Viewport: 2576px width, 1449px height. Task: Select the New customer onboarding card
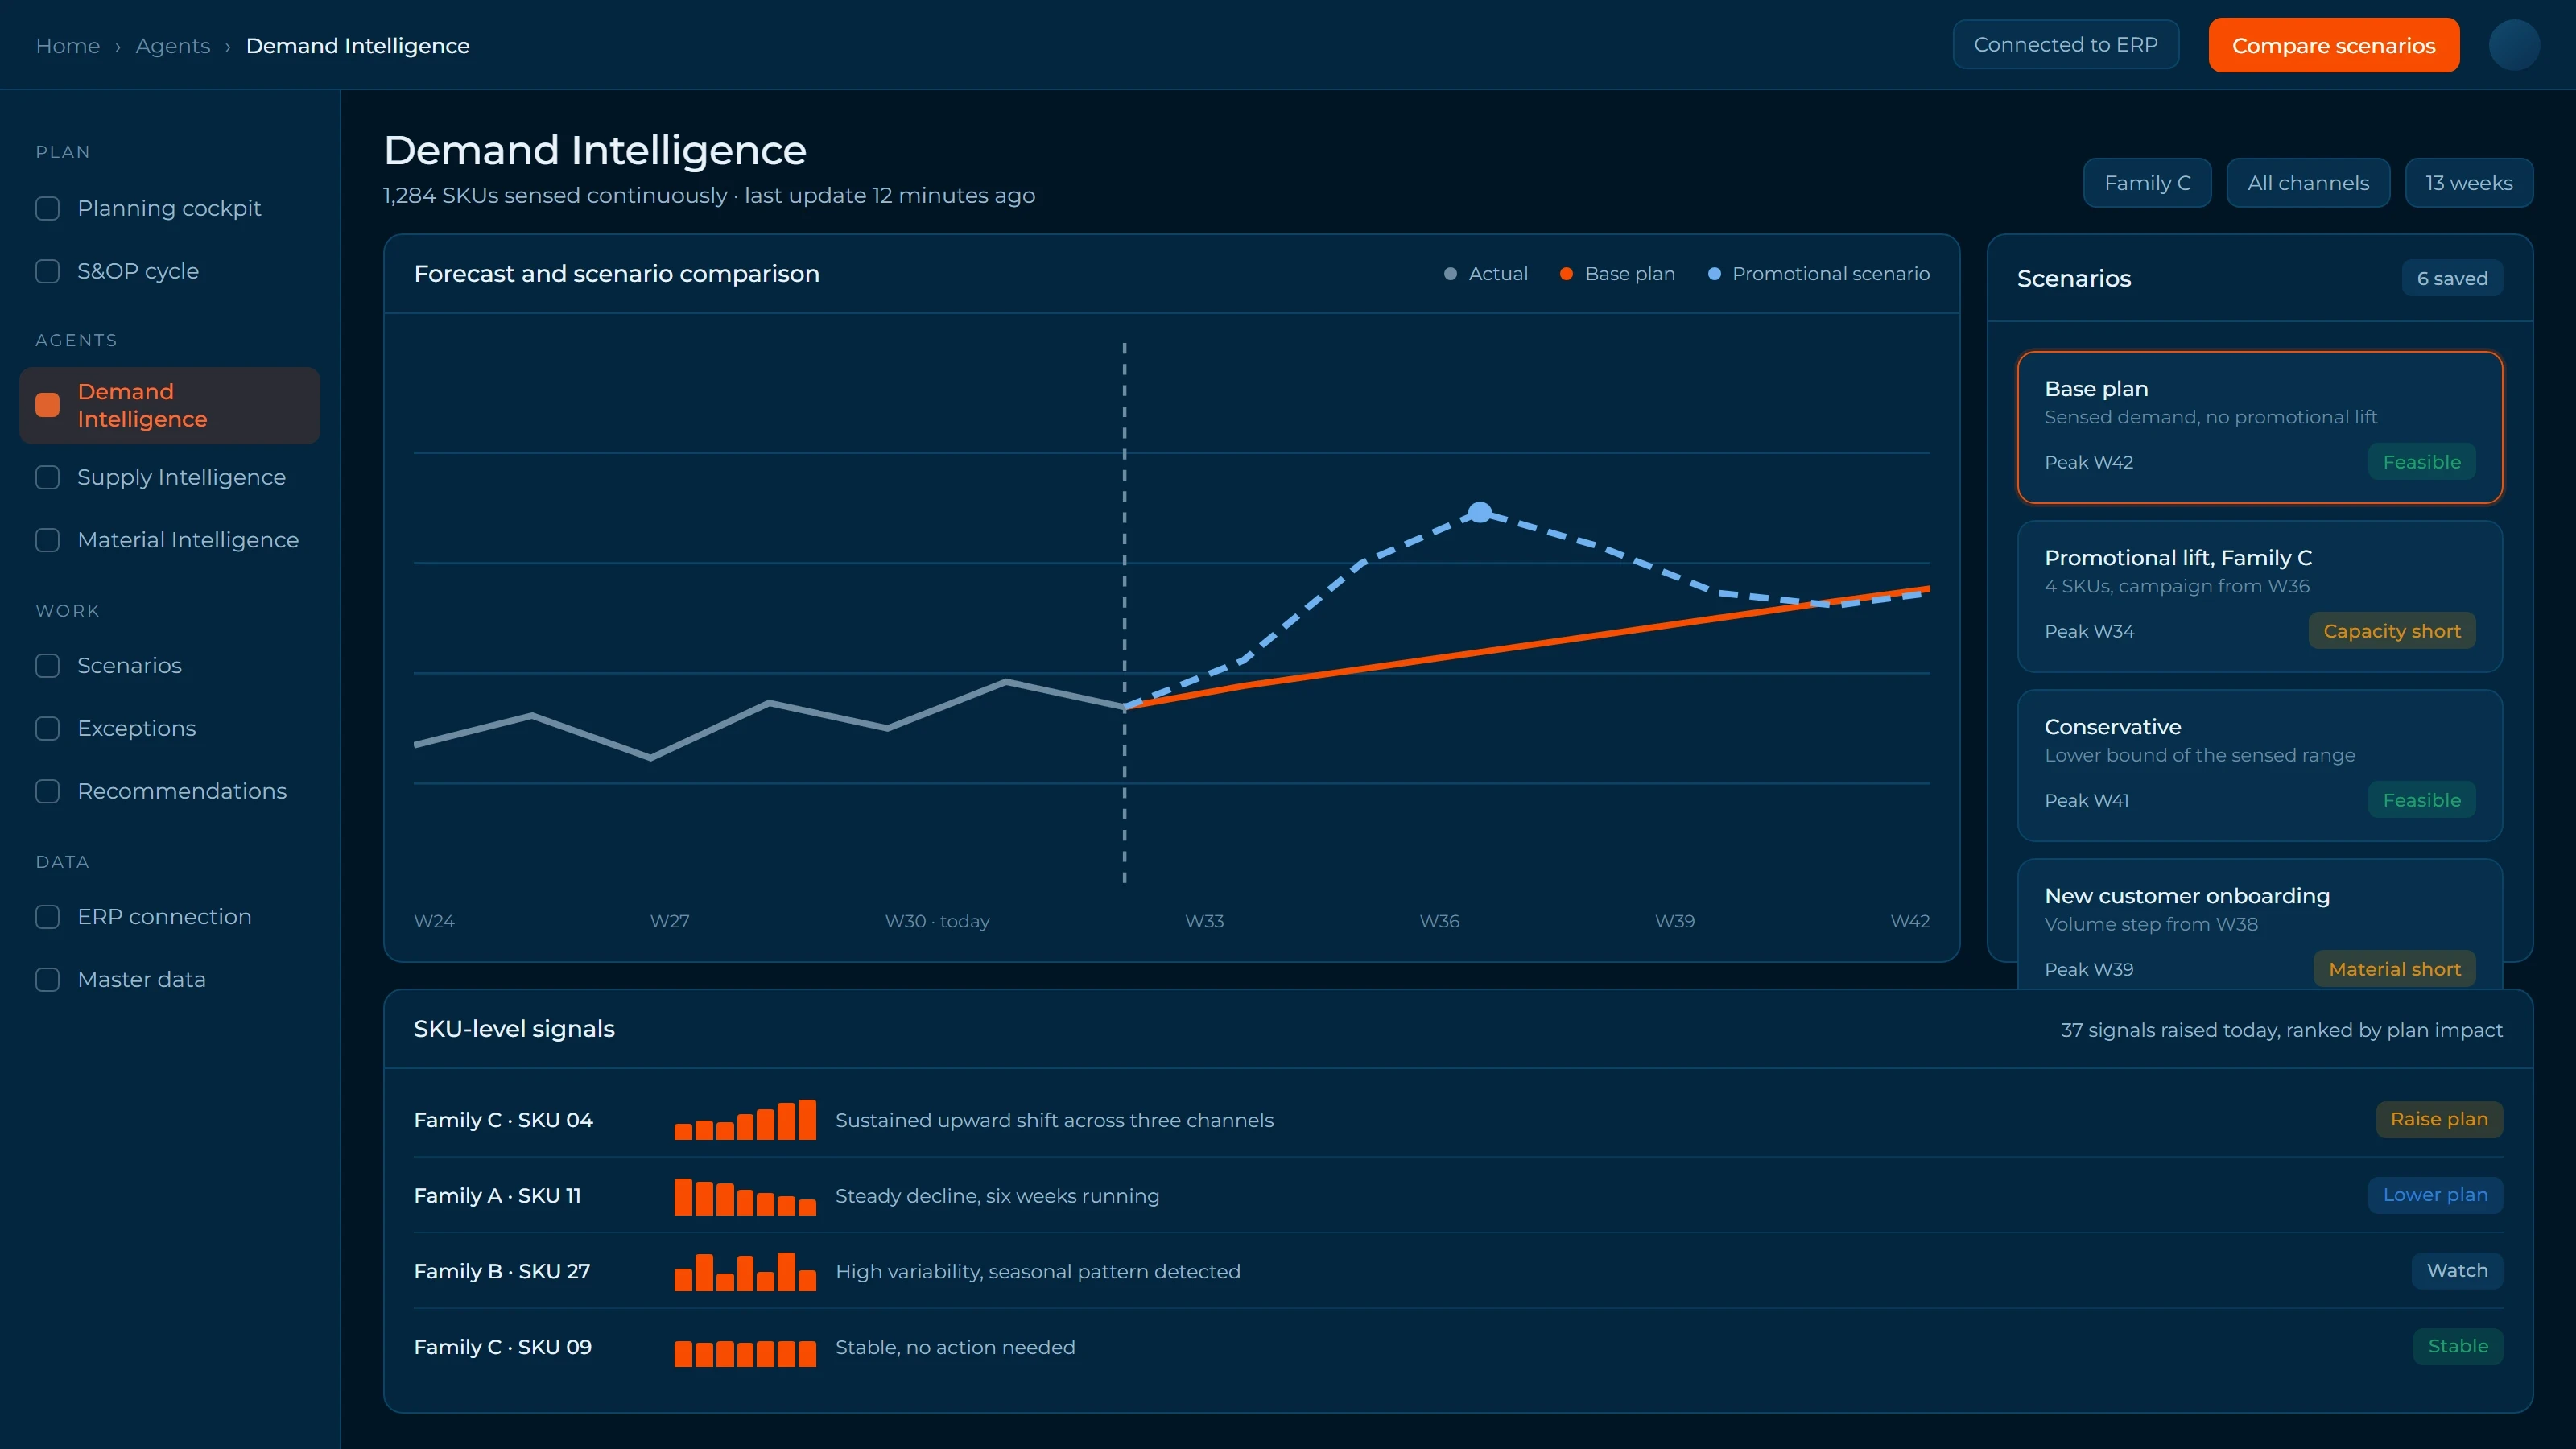coord(2260,925)
